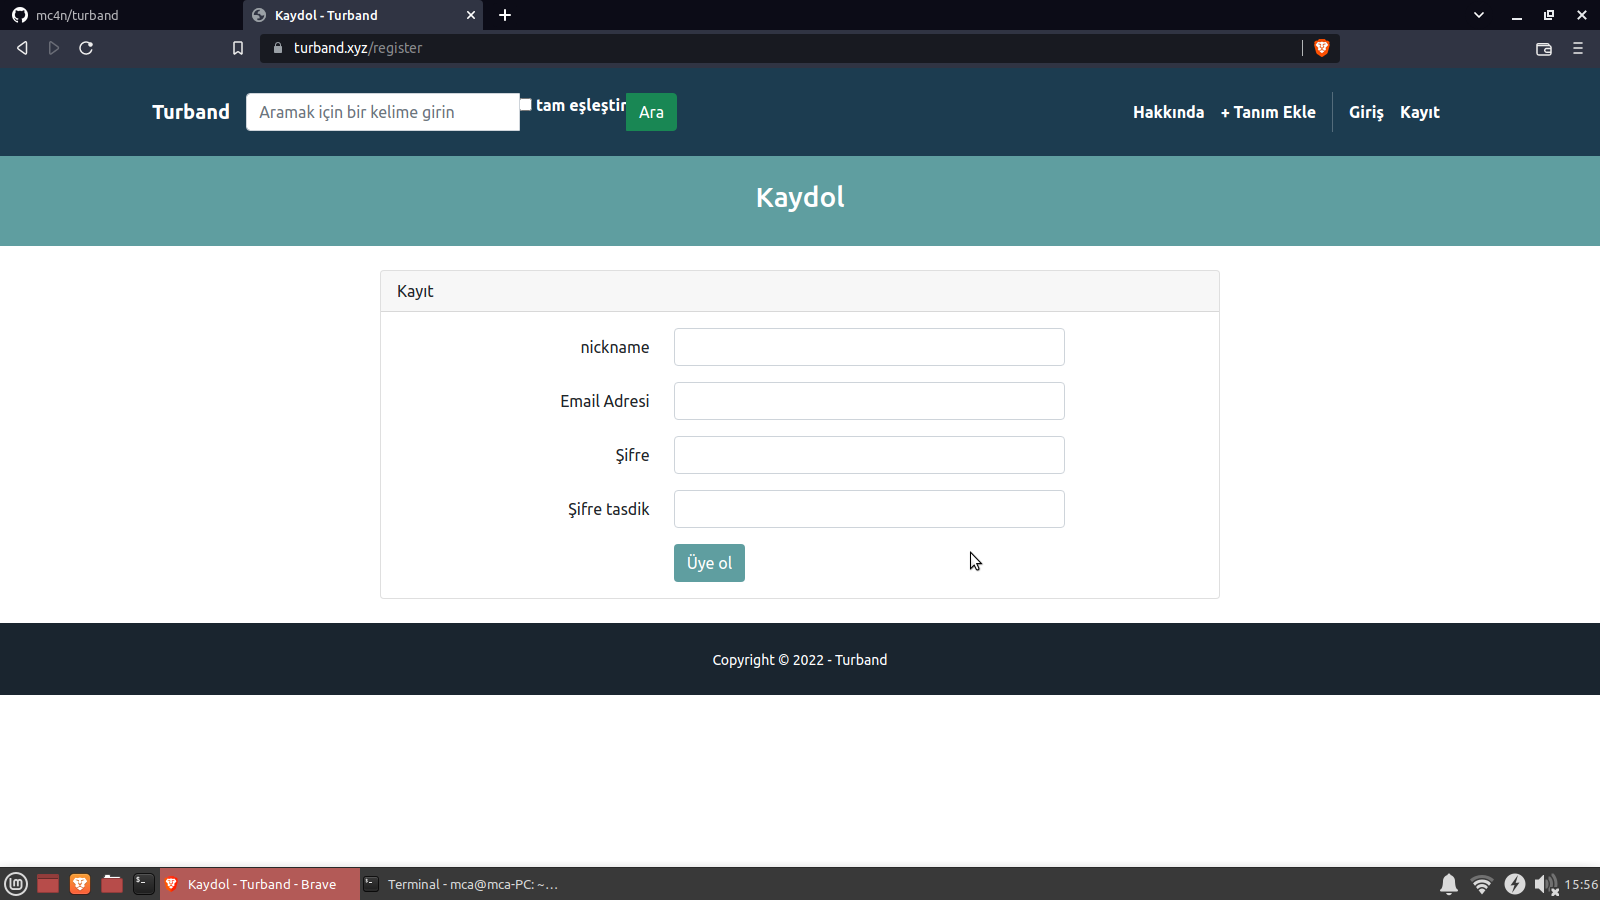The height and width of the screenshot is (900, 1600).
Task: Go to Giriş login page
Action: 1366,112
